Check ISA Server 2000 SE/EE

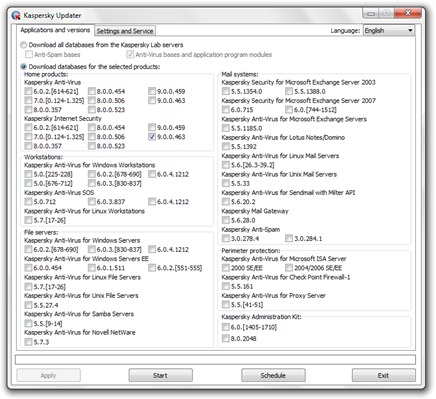click(x=226, y=268)
